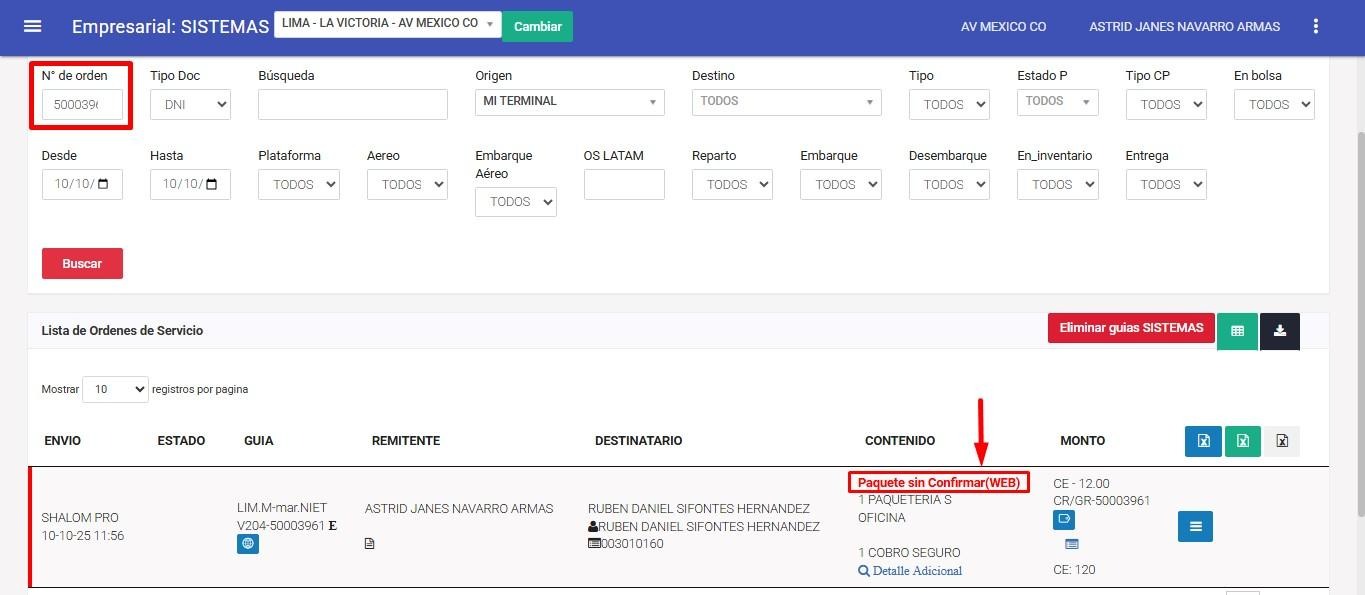Click the Eliminar guias SISTEMAS button
Viewport: 1365px width, 595px height.
point(1130,328)
